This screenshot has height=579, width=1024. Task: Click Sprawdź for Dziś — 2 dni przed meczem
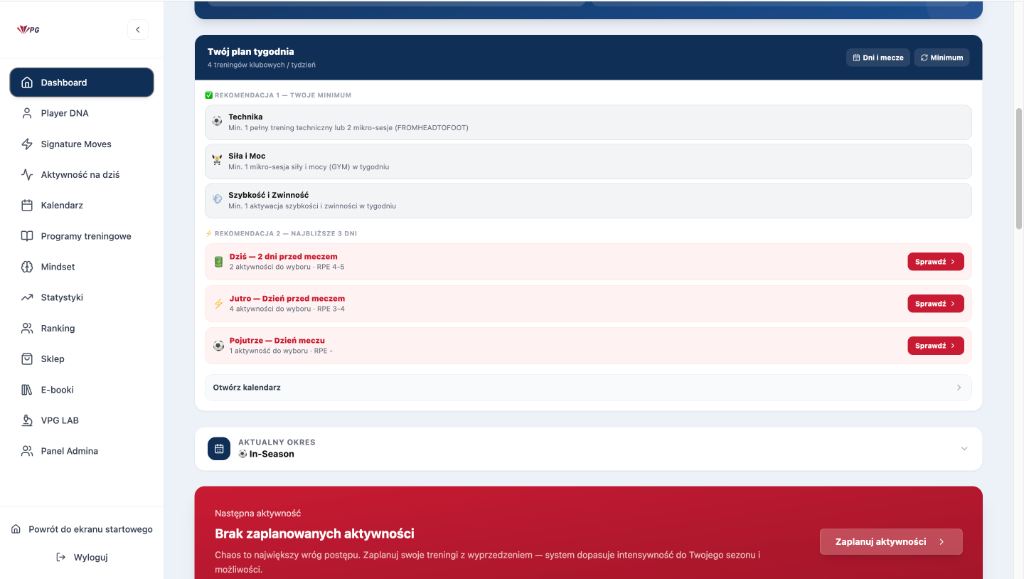935,262
